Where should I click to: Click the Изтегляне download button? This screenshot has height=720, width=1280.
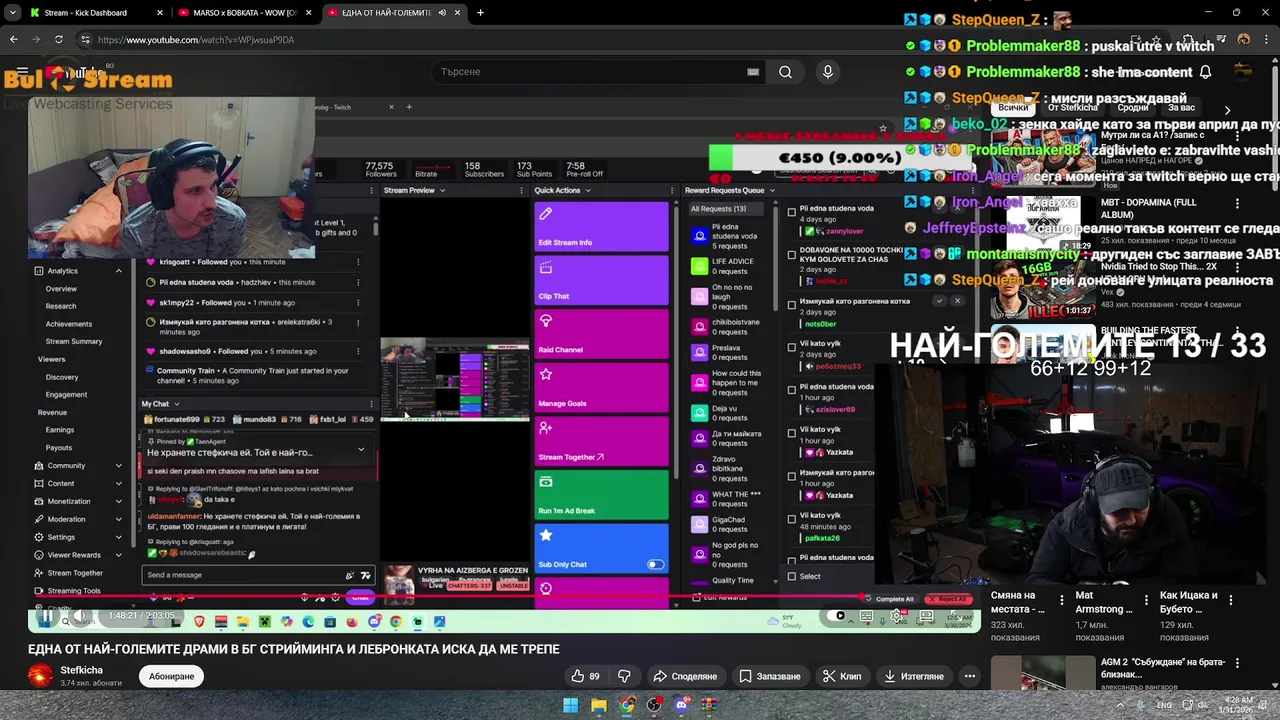914,676
